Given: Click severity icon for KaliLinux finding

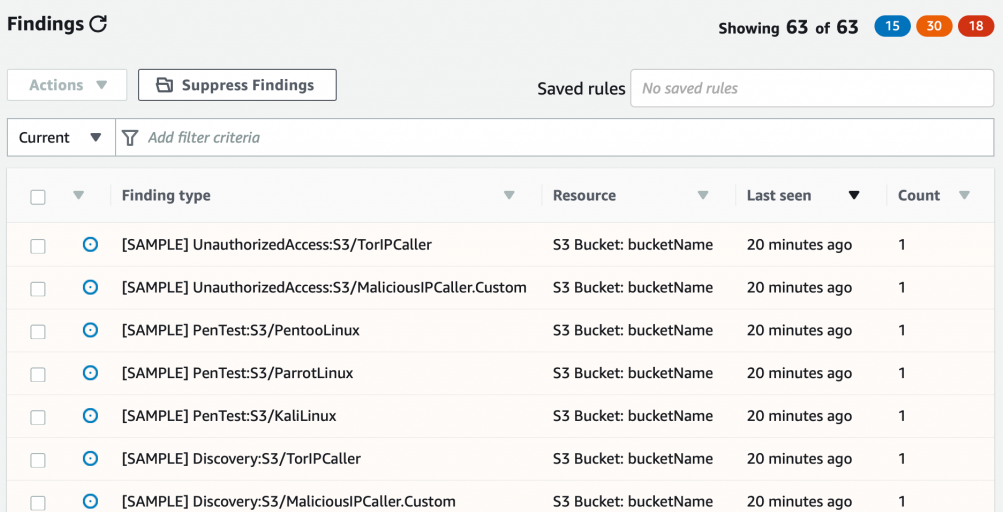Looking at the screenshot, I should point(90,416).
